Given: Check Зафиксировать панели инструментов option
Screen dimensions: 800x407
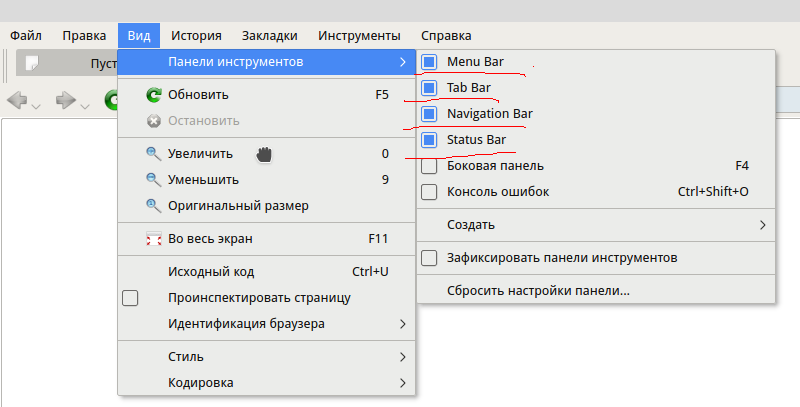Looking at the screenshot, I should tap(429, 258).
